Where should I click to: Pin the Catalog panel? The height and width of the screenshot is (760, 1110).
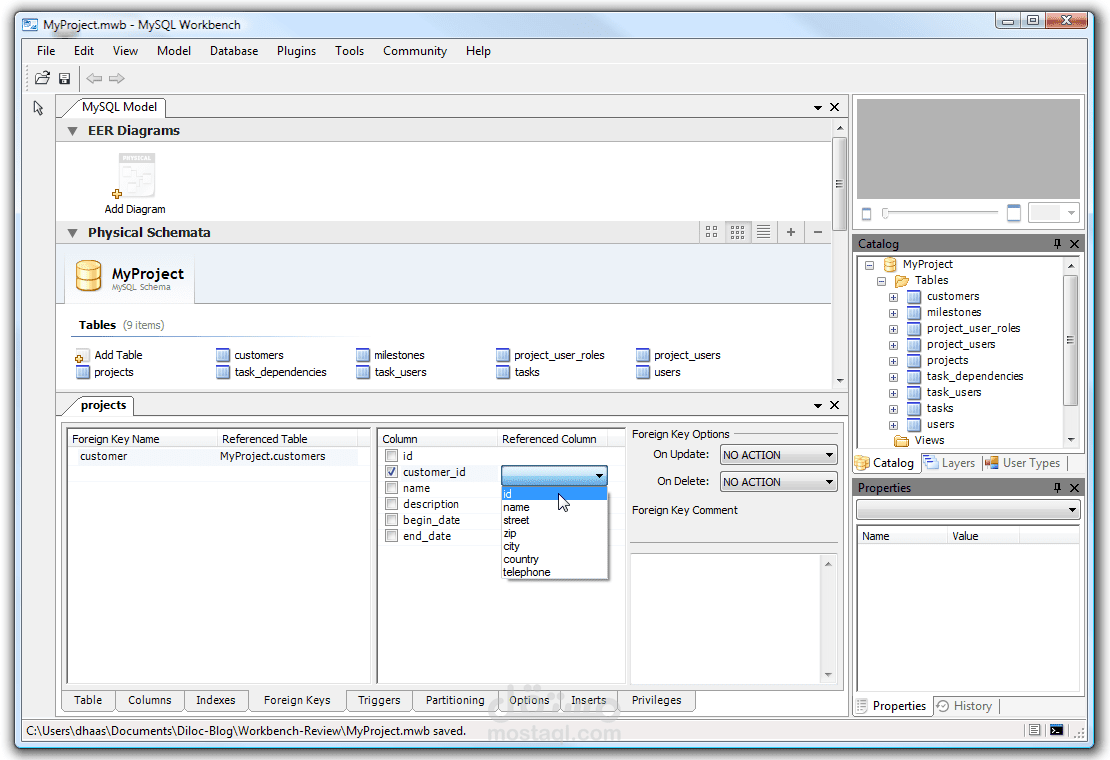click(x=1058, y=243)
